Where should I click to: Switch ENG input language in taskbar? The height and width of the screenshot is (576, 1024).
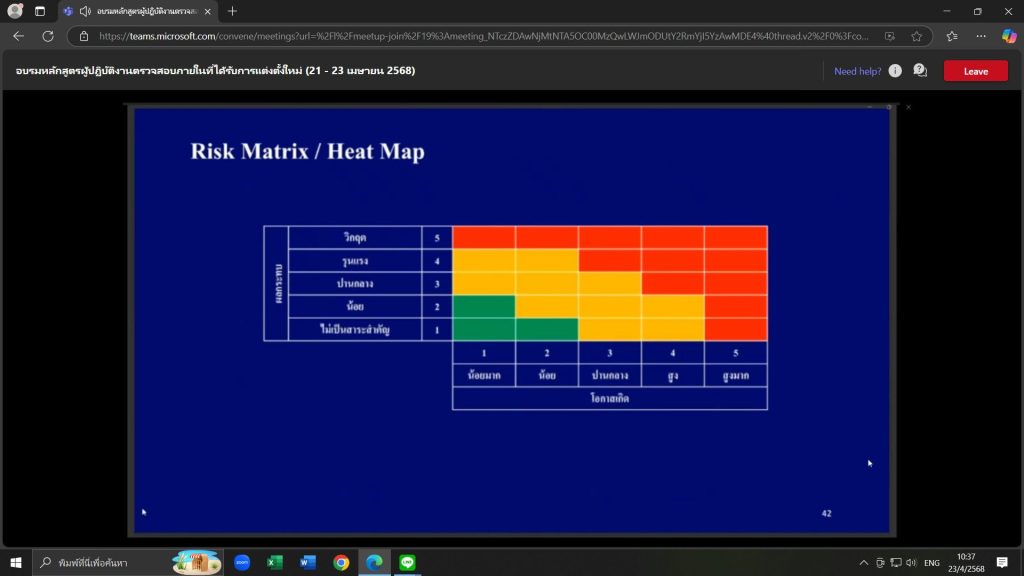[x=930, y=562]
